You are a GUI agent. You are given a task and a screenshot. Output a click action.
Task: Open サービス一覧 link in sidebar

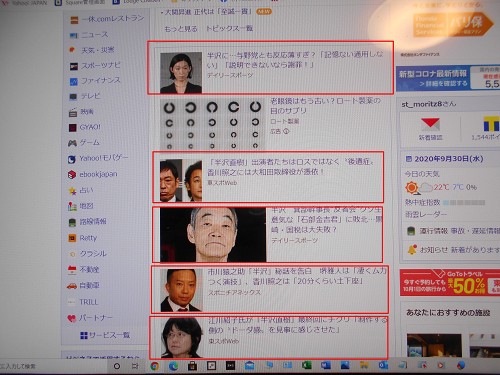[x=105, y=335]
